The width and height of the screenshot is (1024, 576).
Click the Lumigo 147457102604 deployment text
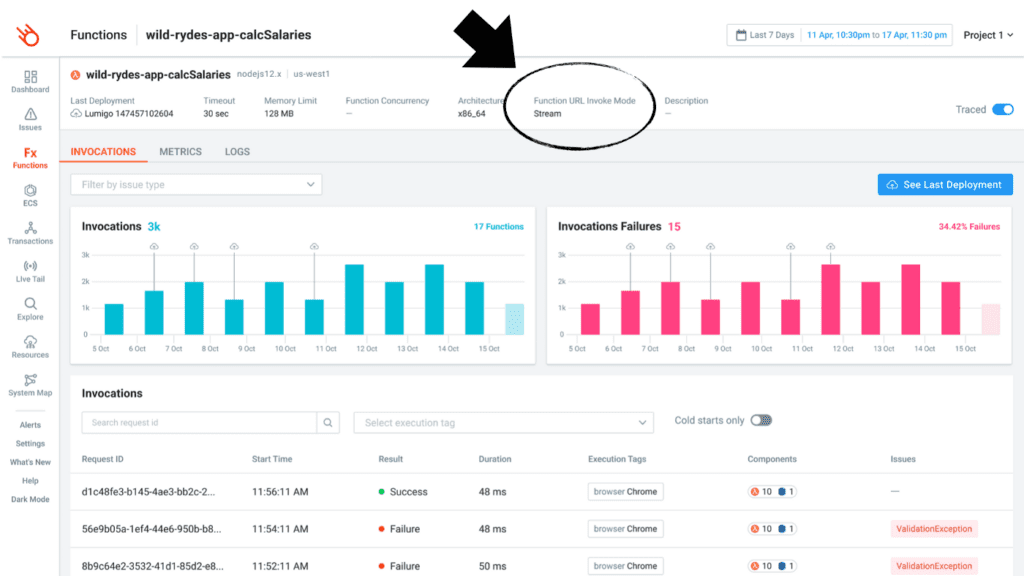[129, 114]
